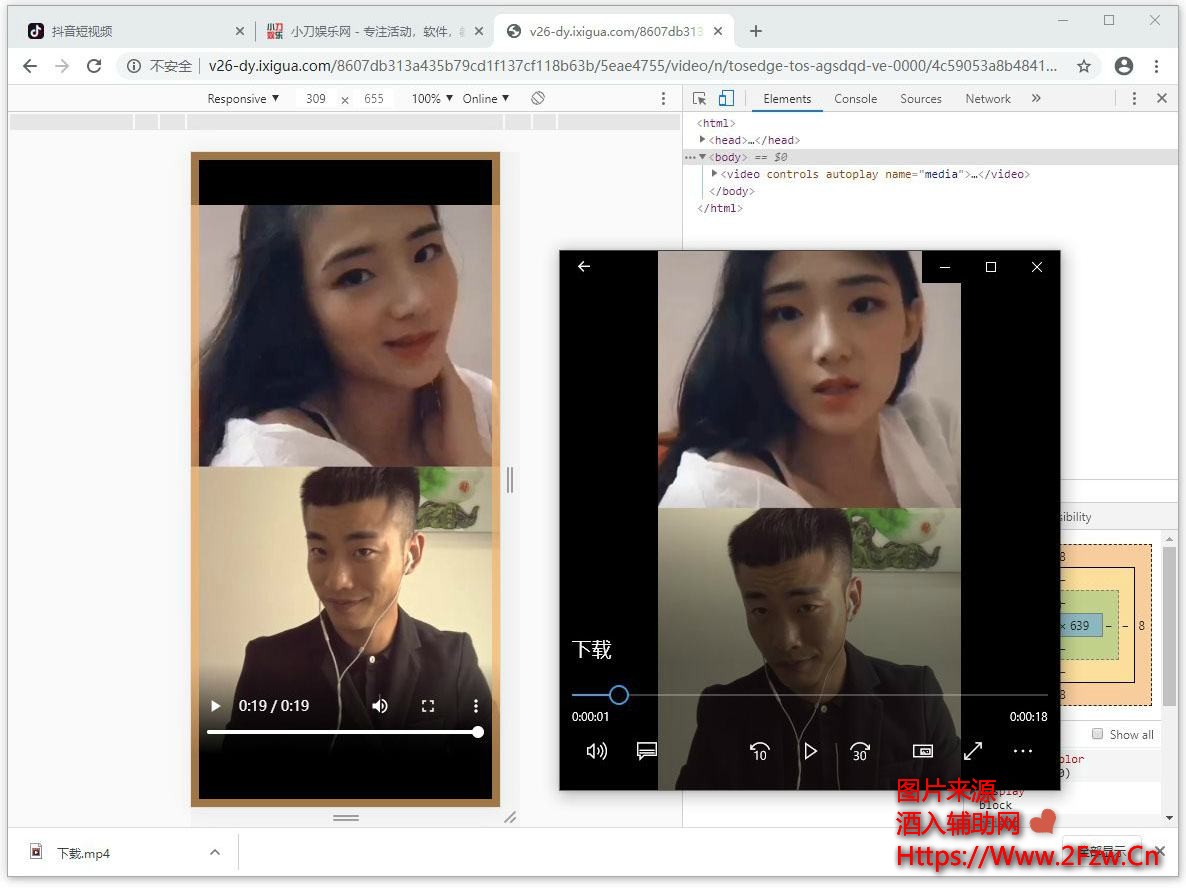1186x888 pixels.
Task: Click the browser video progress bar
Action: point(345,732)
